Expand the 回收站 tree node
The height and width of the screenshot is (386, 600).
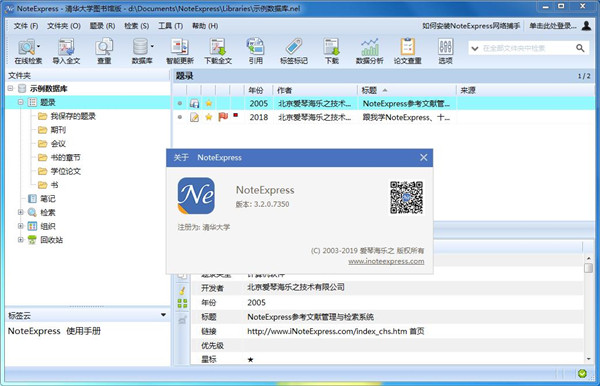21,240
